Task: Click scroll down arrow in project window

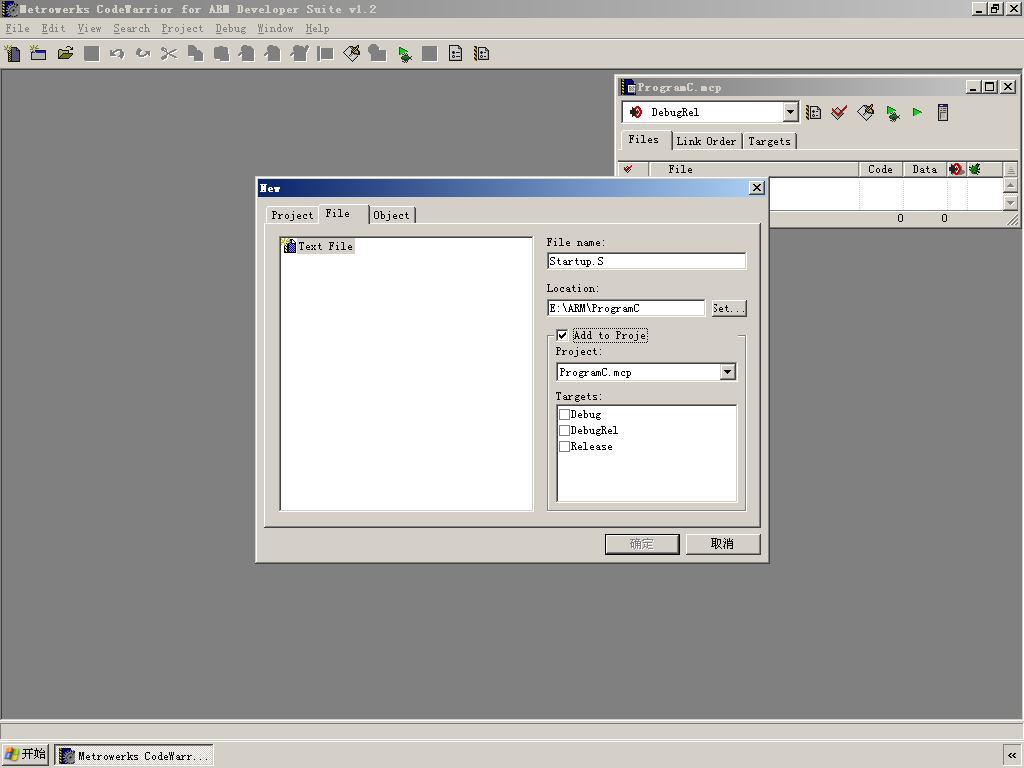Action: pos(1010,202)
